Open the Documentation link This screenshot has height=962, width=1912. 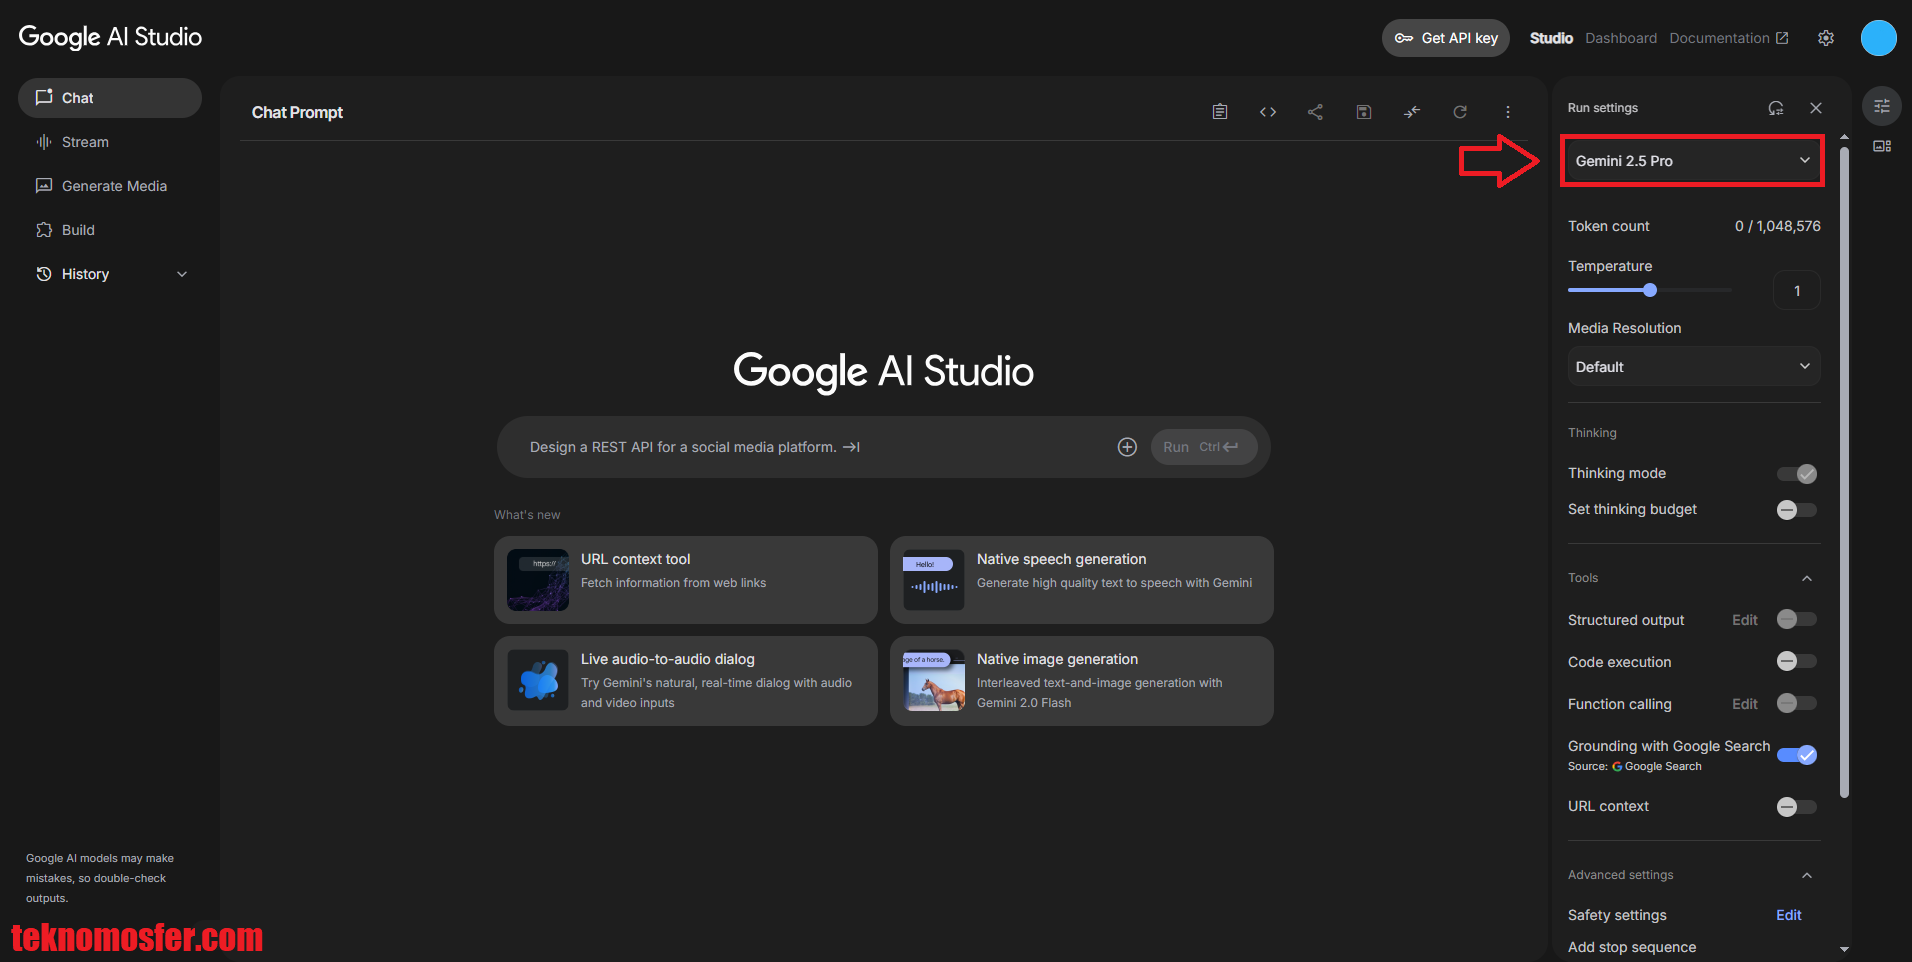click(x=1729, y=38)
